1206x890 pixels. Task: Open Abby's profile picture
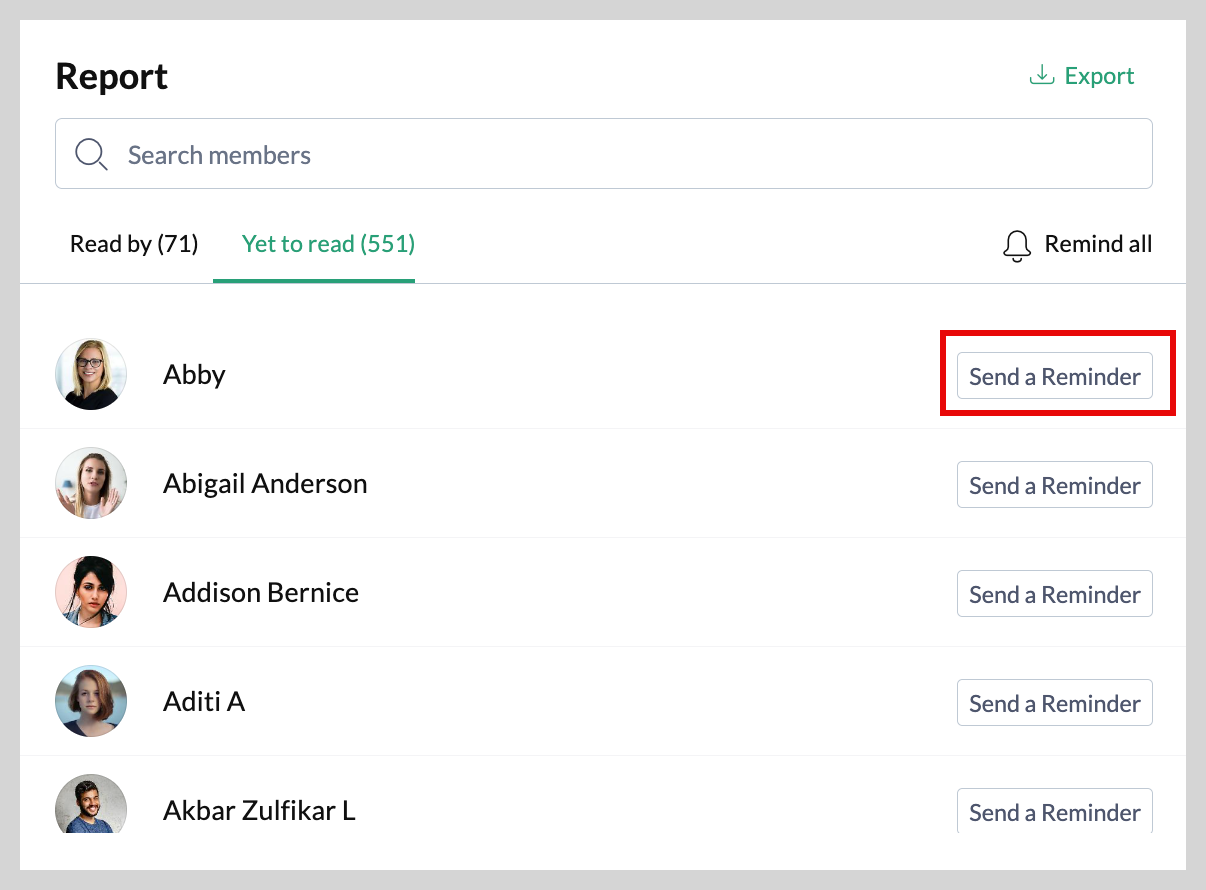[x=91, y=374]
